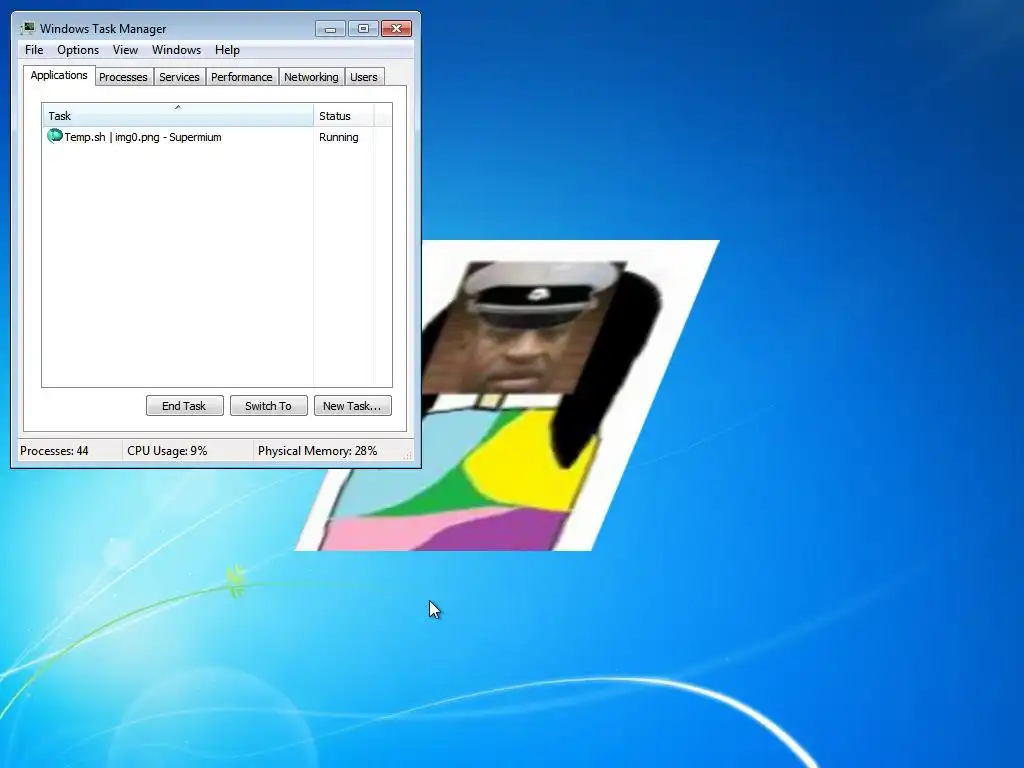Click the Running status cell
The width and height of the screenshot is (1024, 768).
(x=338, y=137)
